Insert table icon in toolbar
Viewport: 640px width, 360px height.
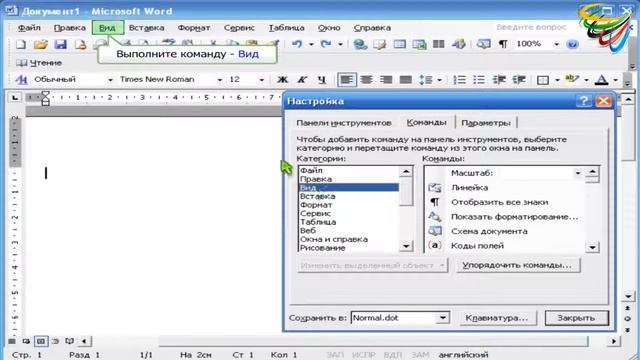(400, 44)
